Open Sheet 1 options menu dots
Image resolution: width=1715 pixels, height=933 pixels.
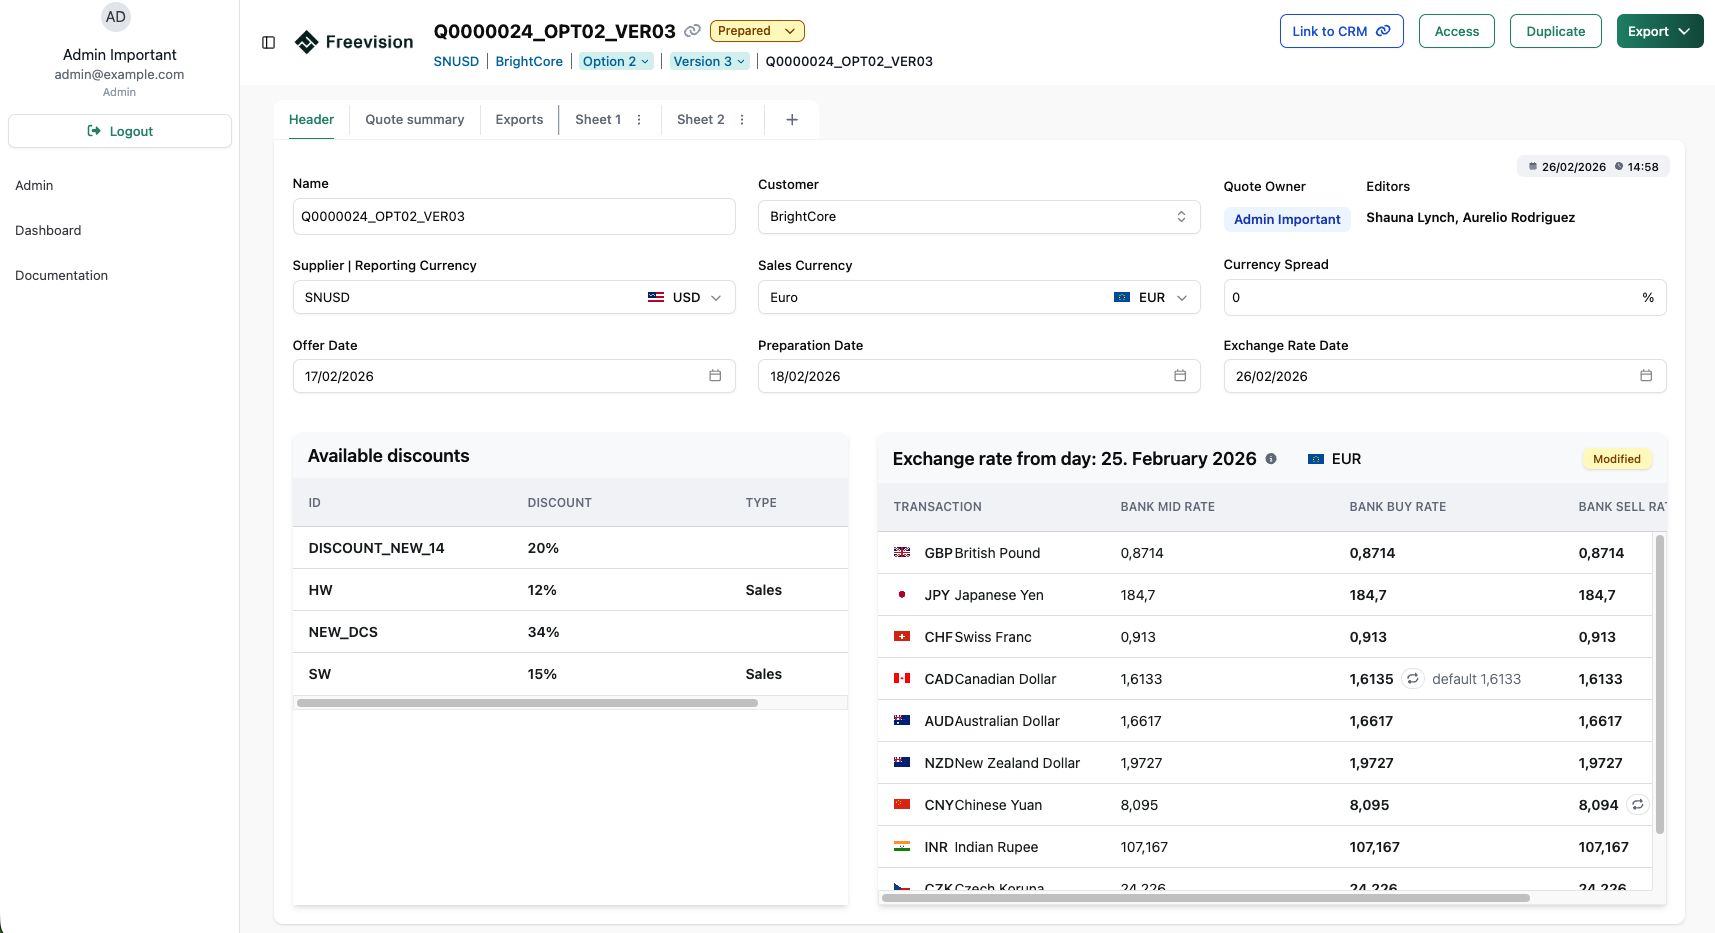(639, 120)
